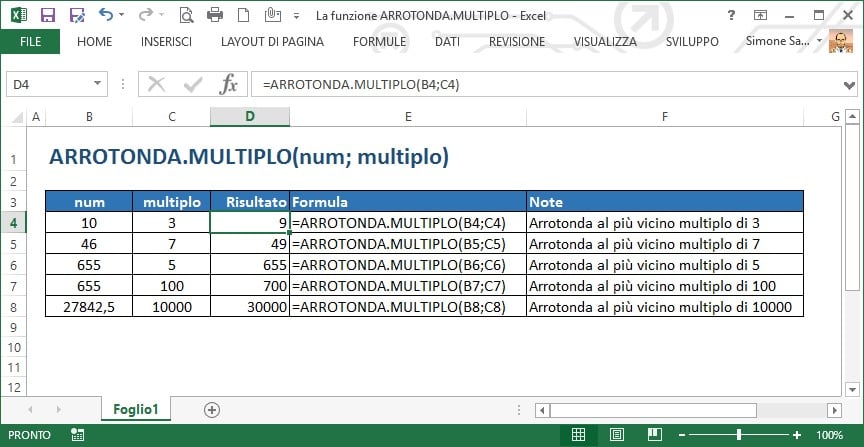Image resolution: width=864 pixels, height=447 pixels.
Task: Open the redo history dropdown arrow
Action: (161, 15)
